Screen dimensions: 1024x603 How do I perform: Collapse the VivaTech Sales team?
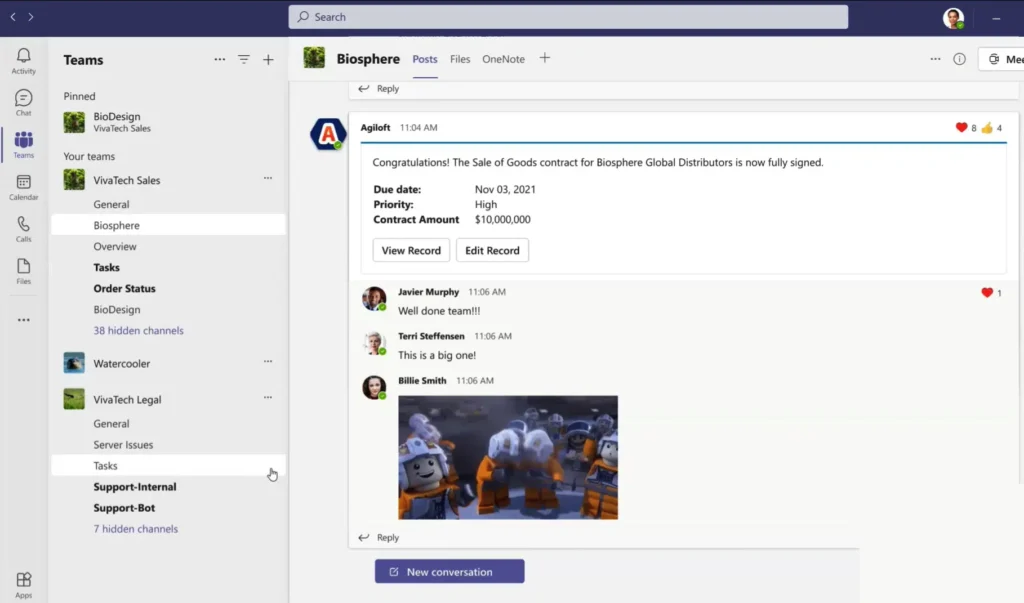pyautogui.click(x=127, y=180)
